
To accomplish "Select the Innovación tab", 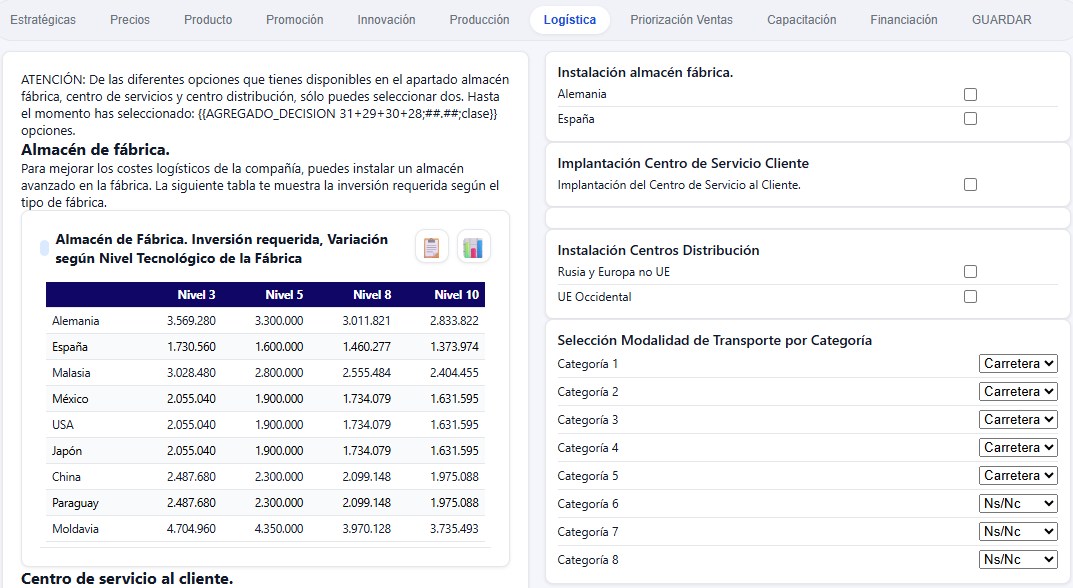I will pos(386,20).
